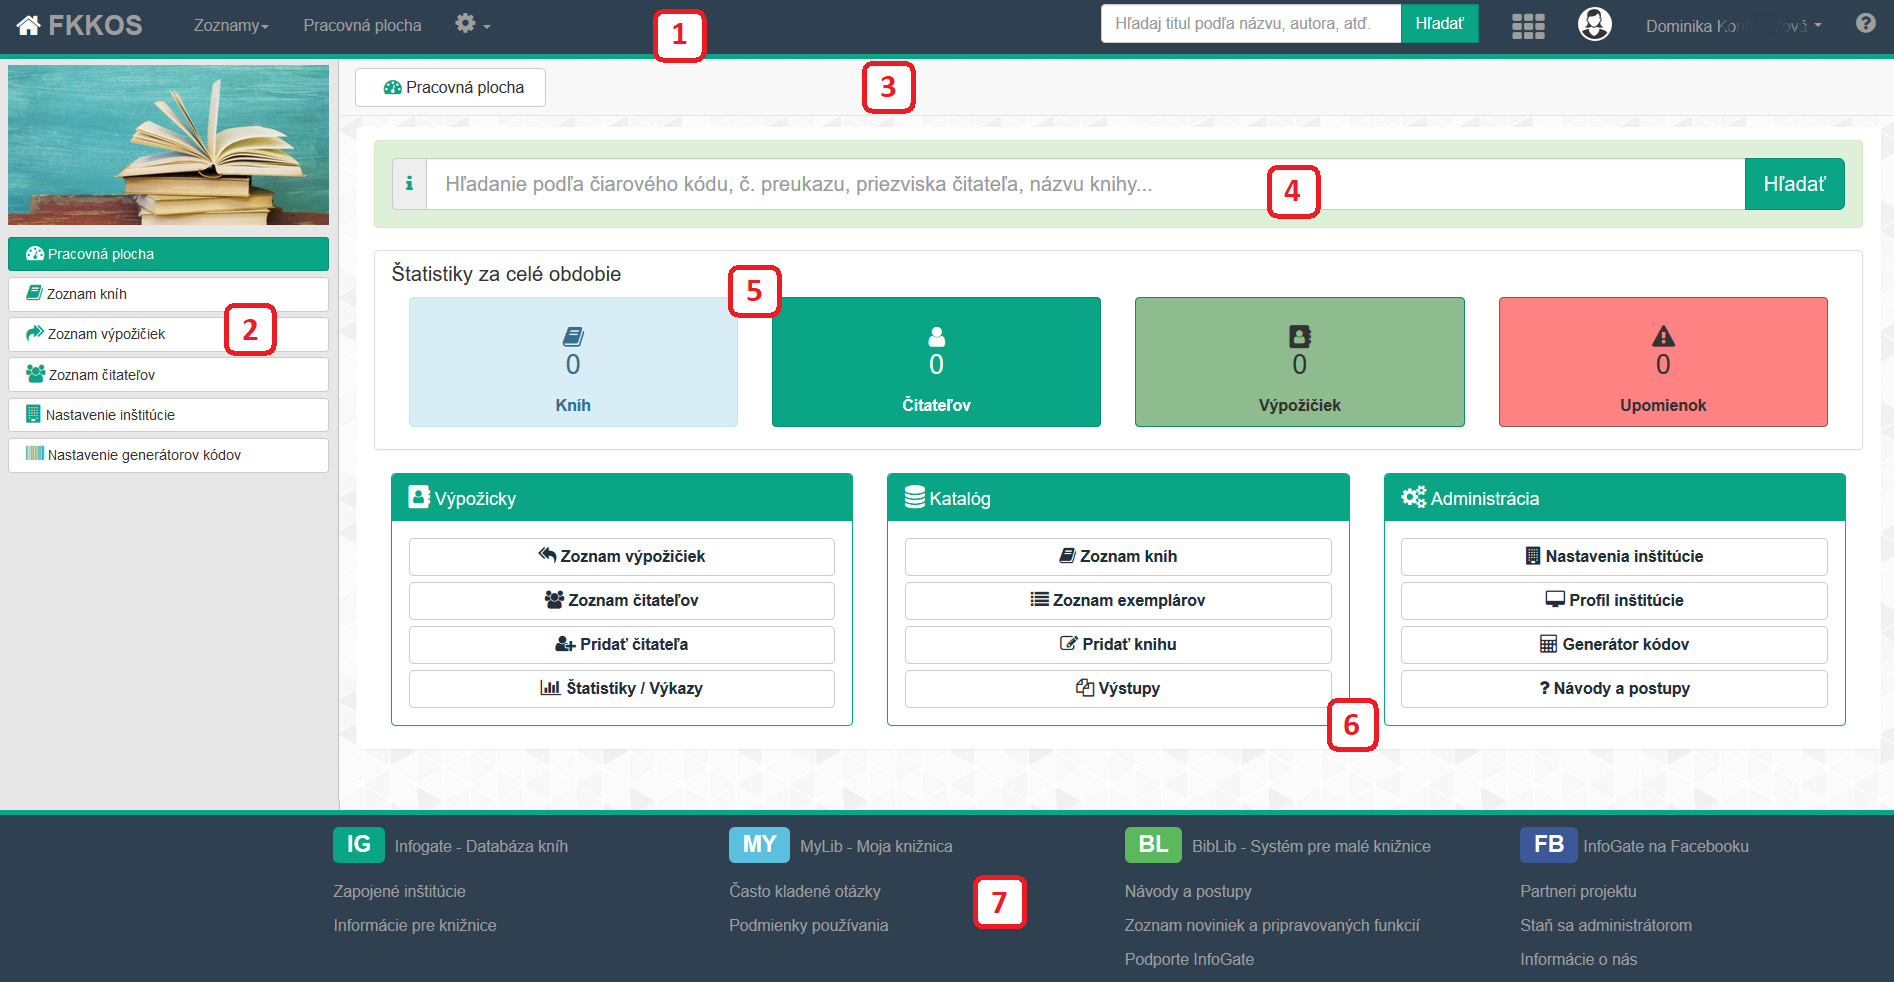Click the Generátor kódov button
Image resolution: width=1894 pixels, height=982 pixels.
coord(1613,644)
